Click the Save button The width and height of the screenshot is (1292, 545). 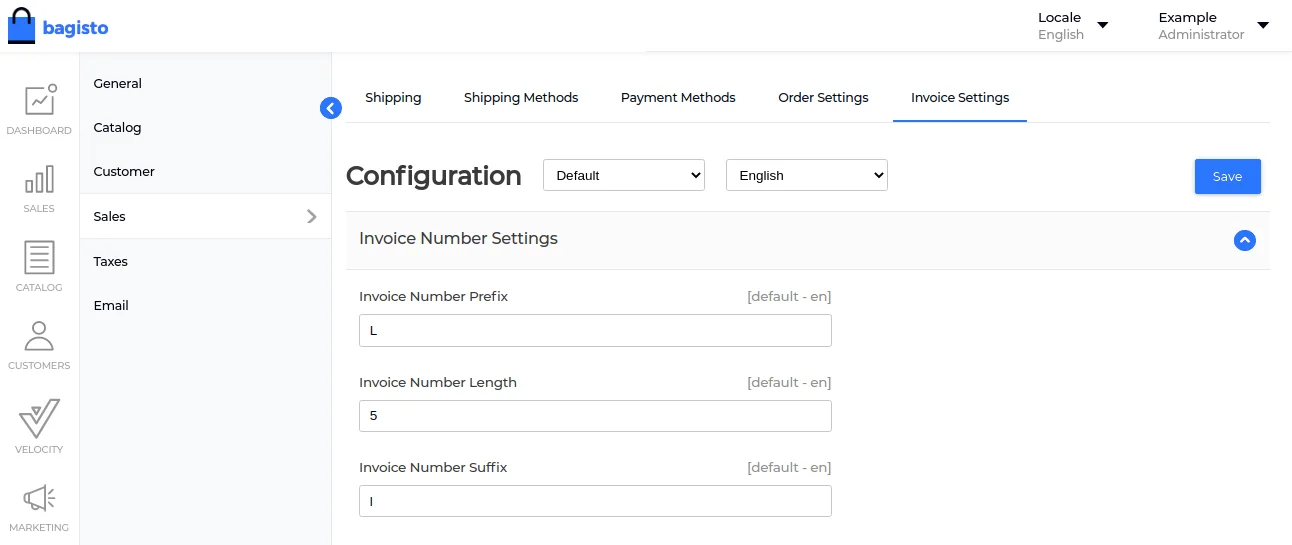tap(1227, 176)
